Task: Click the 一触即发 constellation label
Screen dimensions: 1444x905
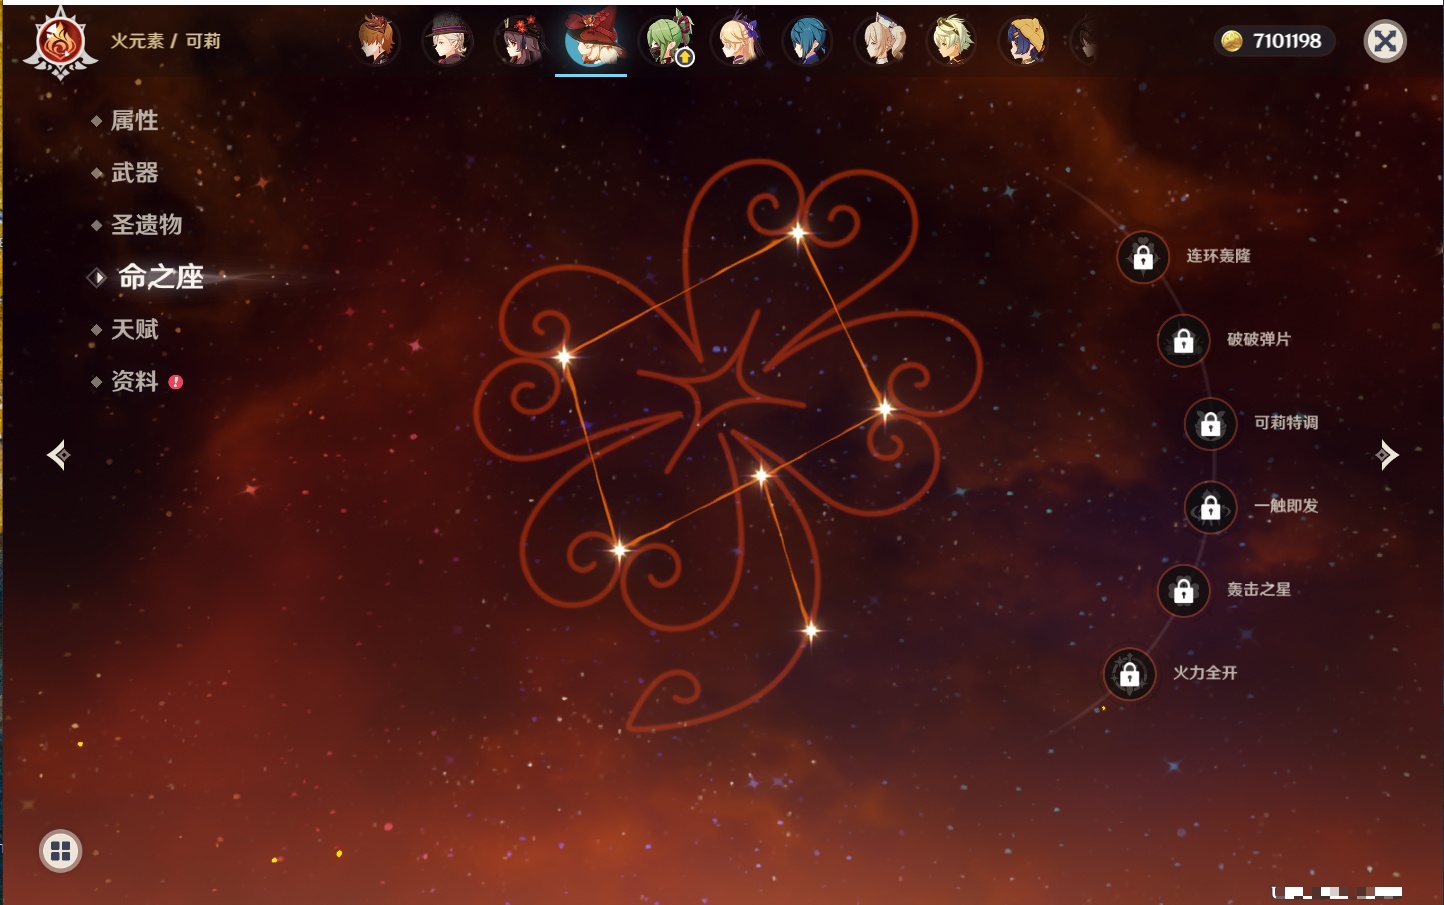Action: (x=1286, y=506)
